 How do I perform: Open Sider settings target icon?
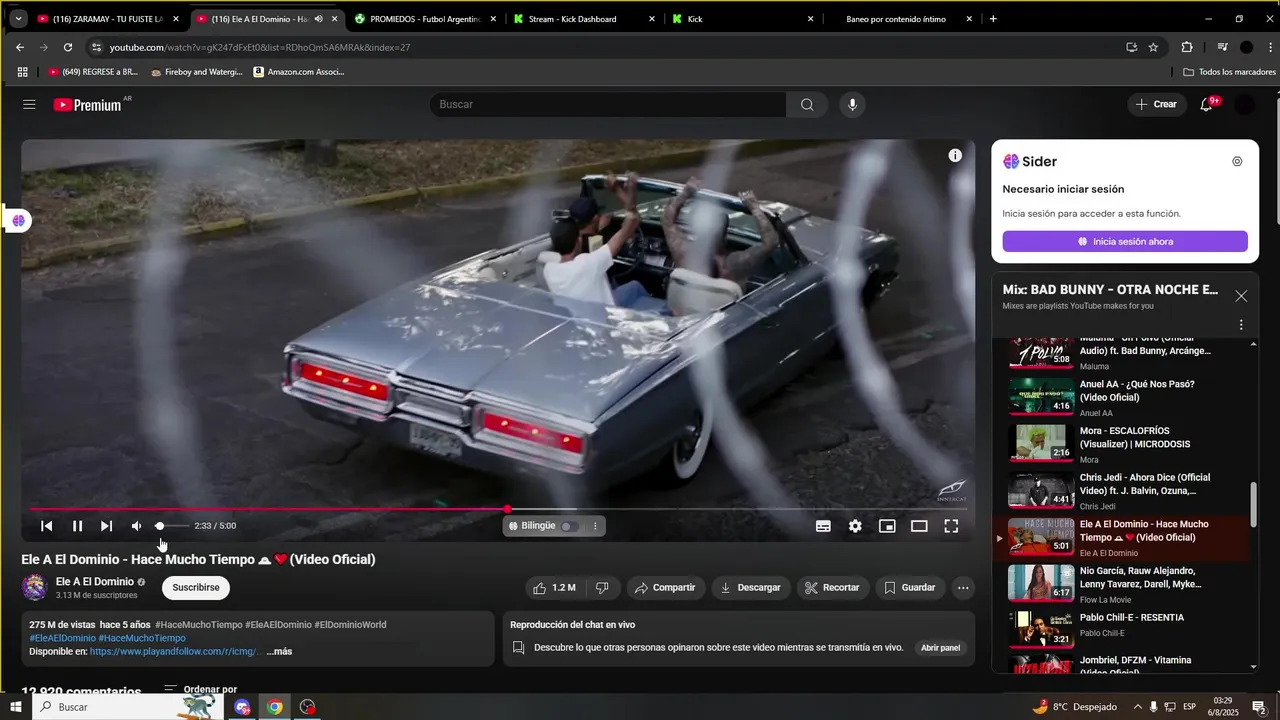point(1237,161)
